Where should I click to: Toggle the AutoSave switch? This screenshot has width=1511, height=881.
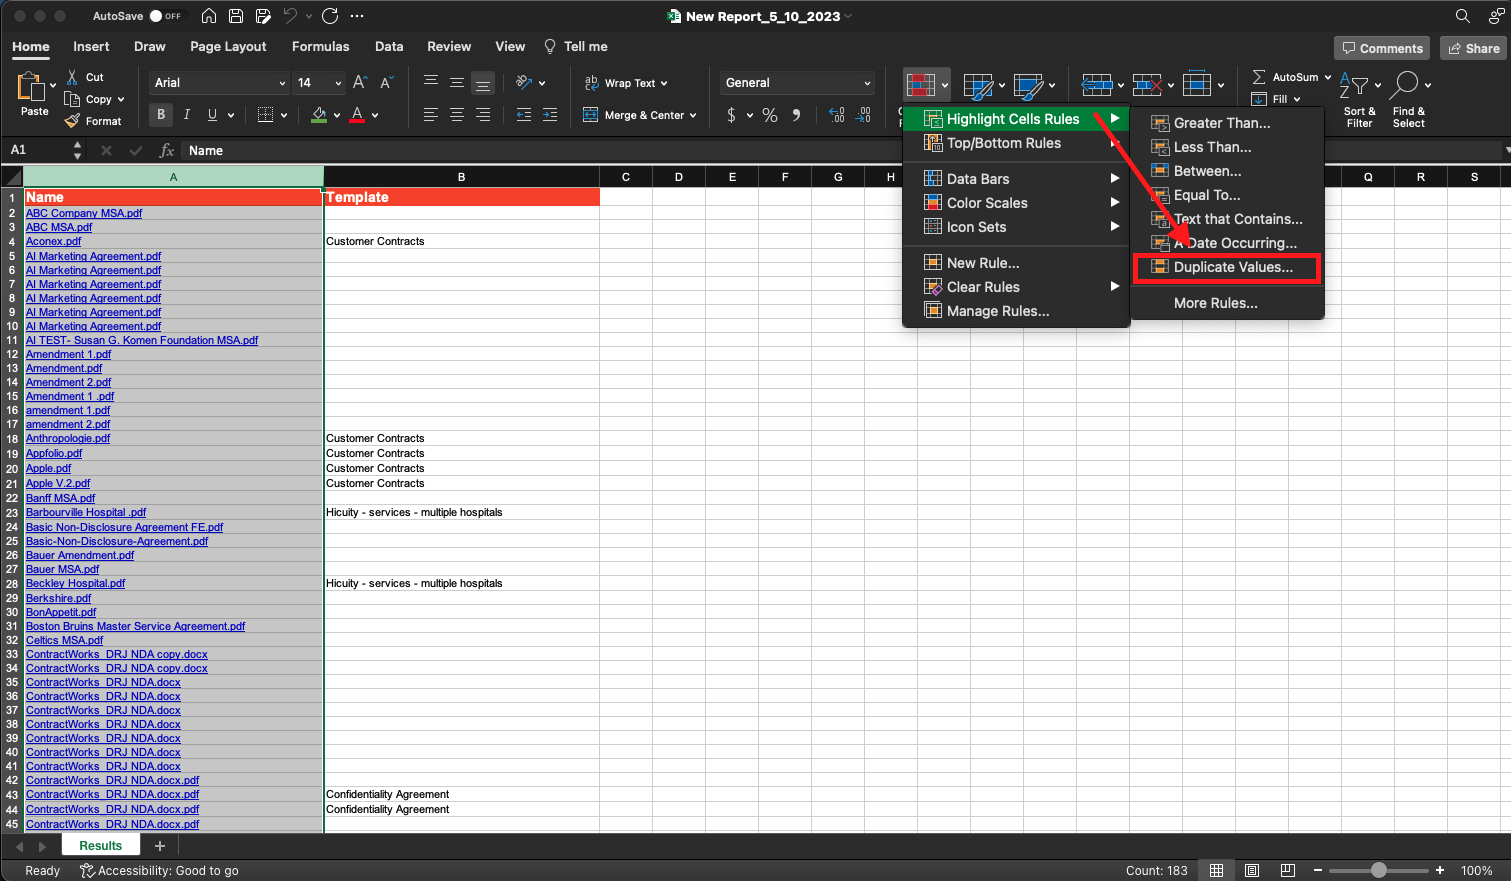165,16
